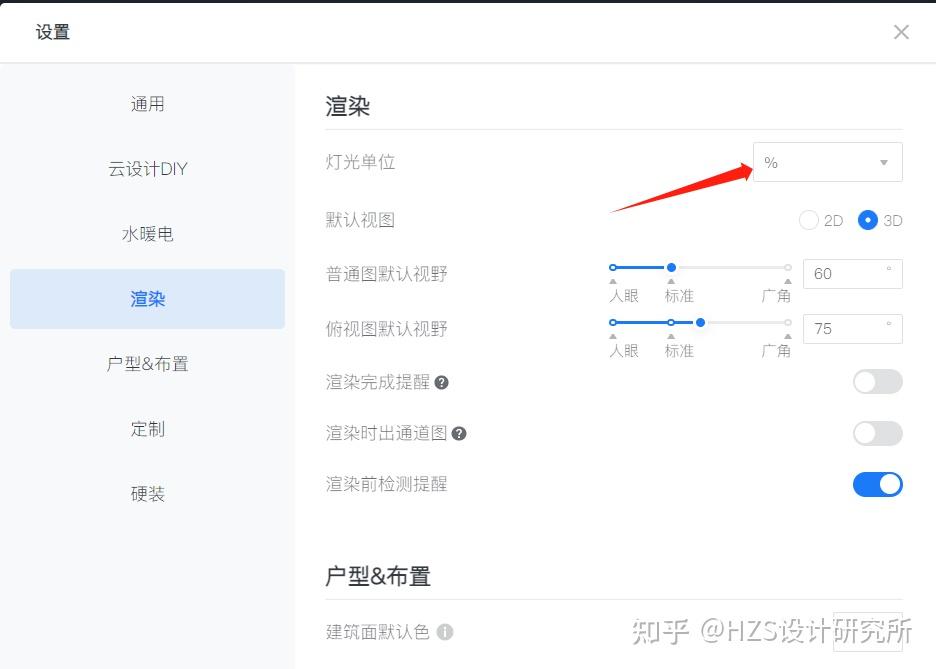Click the 灯光单位 dropdown arrow

pyautogui.click(x=883, y=162)
